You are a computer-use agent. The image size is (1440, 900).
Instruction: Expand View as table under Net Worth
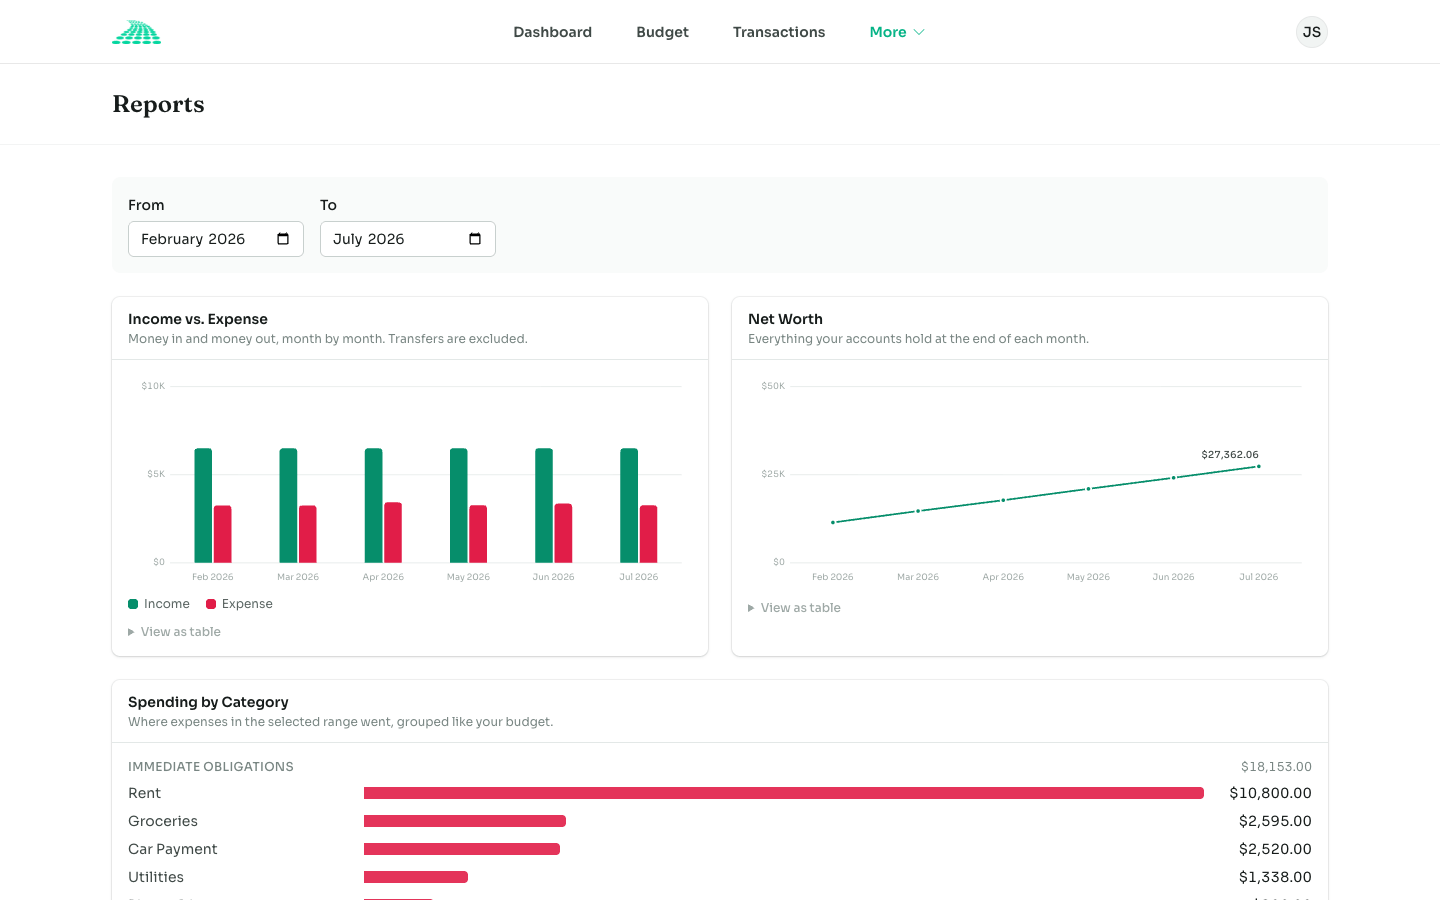pos(794,608)
